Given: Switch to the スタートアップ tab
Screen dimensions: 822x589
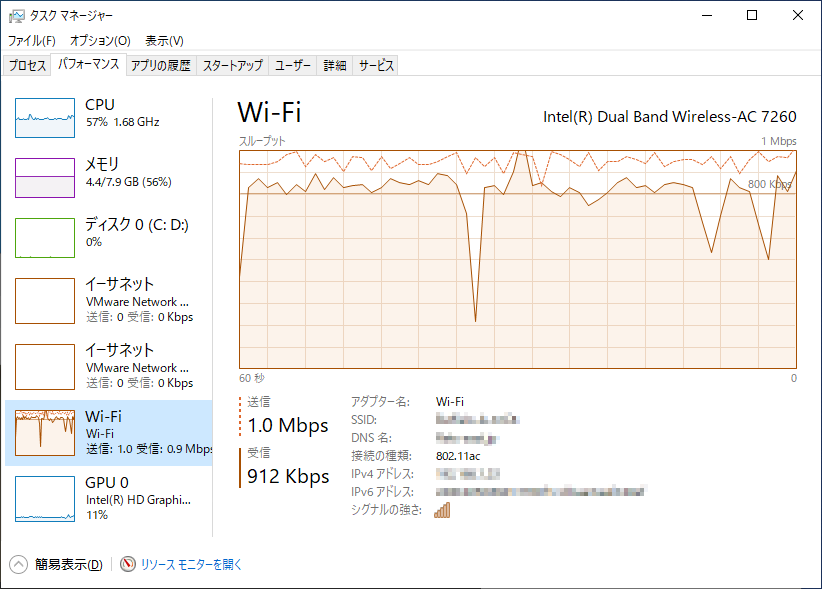Looking at the screenshot, I should tap(232, 66).
